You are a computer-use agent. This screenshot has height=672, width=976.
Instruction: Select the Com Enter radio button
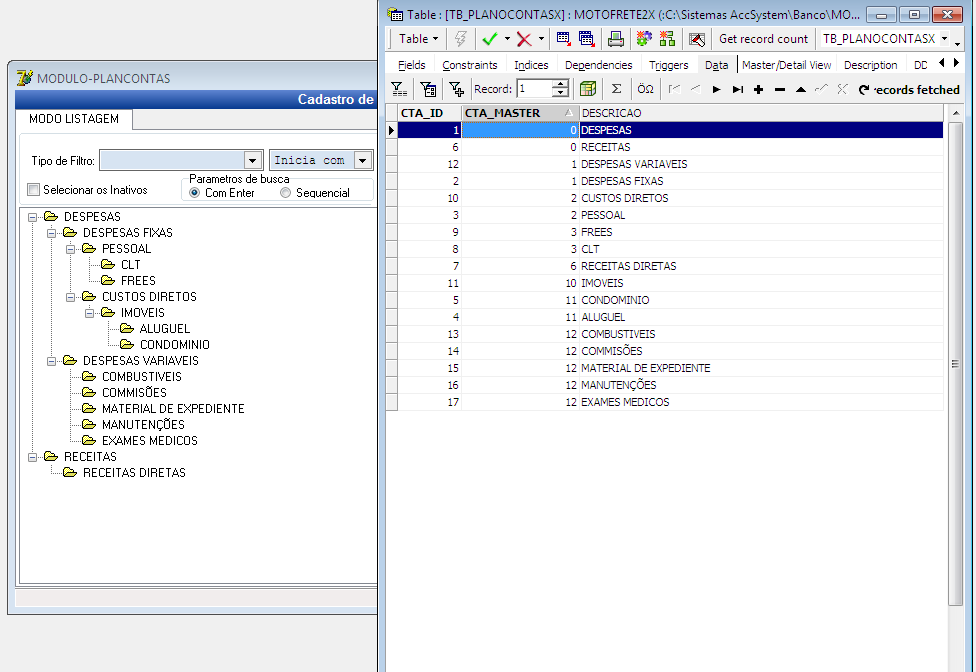(x=195, y=193)
